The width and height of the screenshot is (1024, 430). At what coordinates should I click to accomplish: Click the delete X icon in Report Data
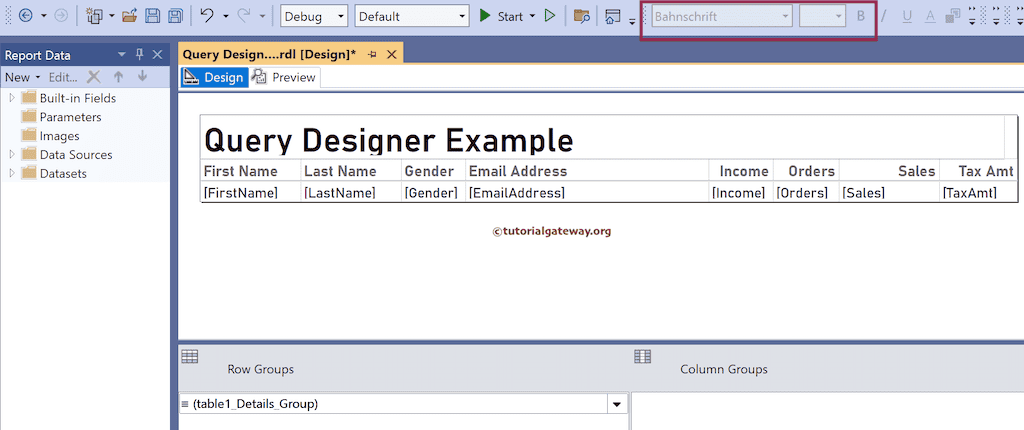94,77
